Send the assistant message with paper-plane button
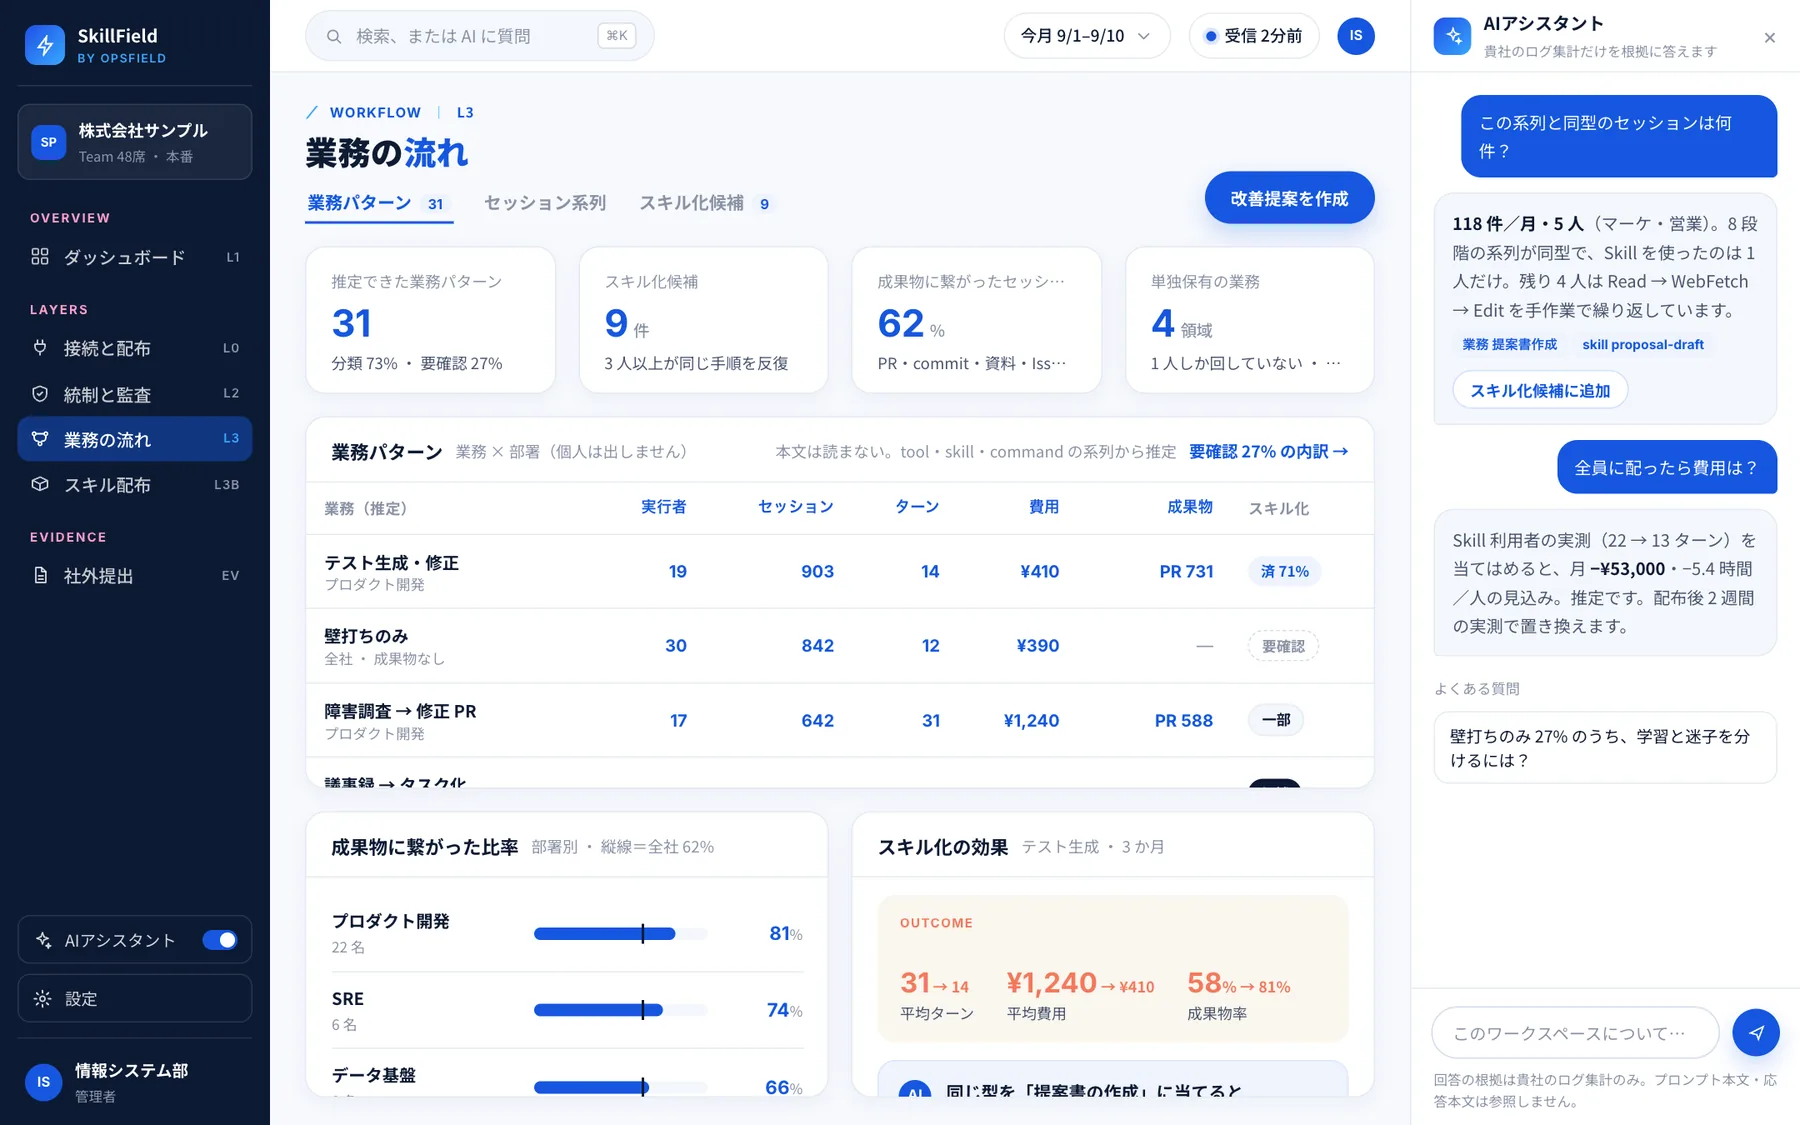 1756,1032
